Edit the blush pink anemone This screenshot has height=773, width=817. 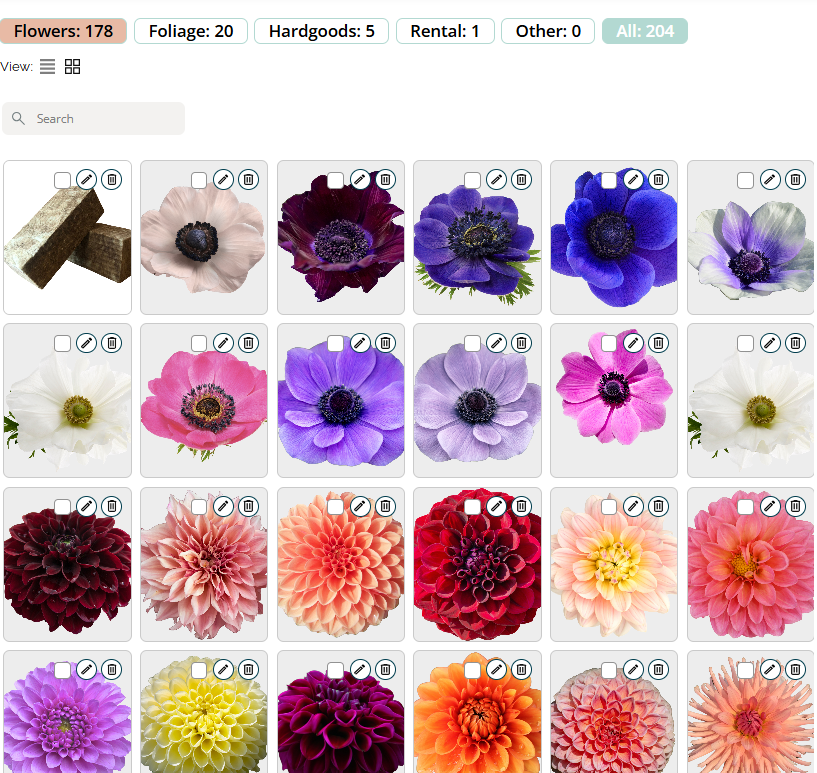(x=223, y=179)
